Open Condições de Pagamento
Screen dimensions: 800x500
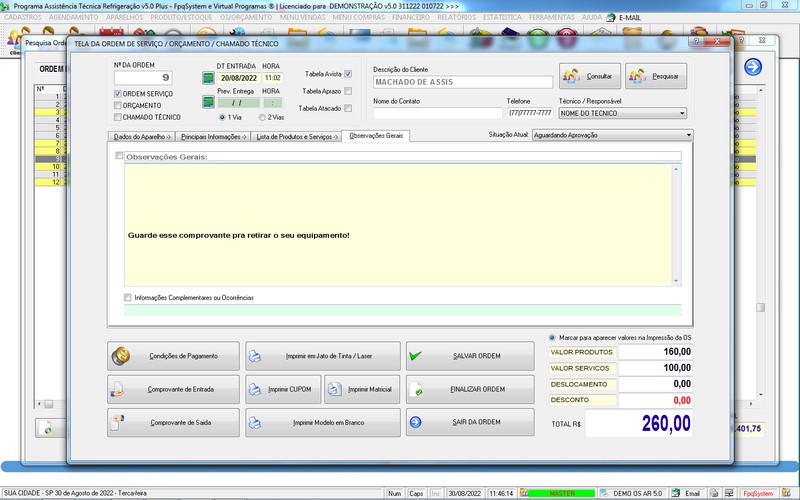click(173, 356)
